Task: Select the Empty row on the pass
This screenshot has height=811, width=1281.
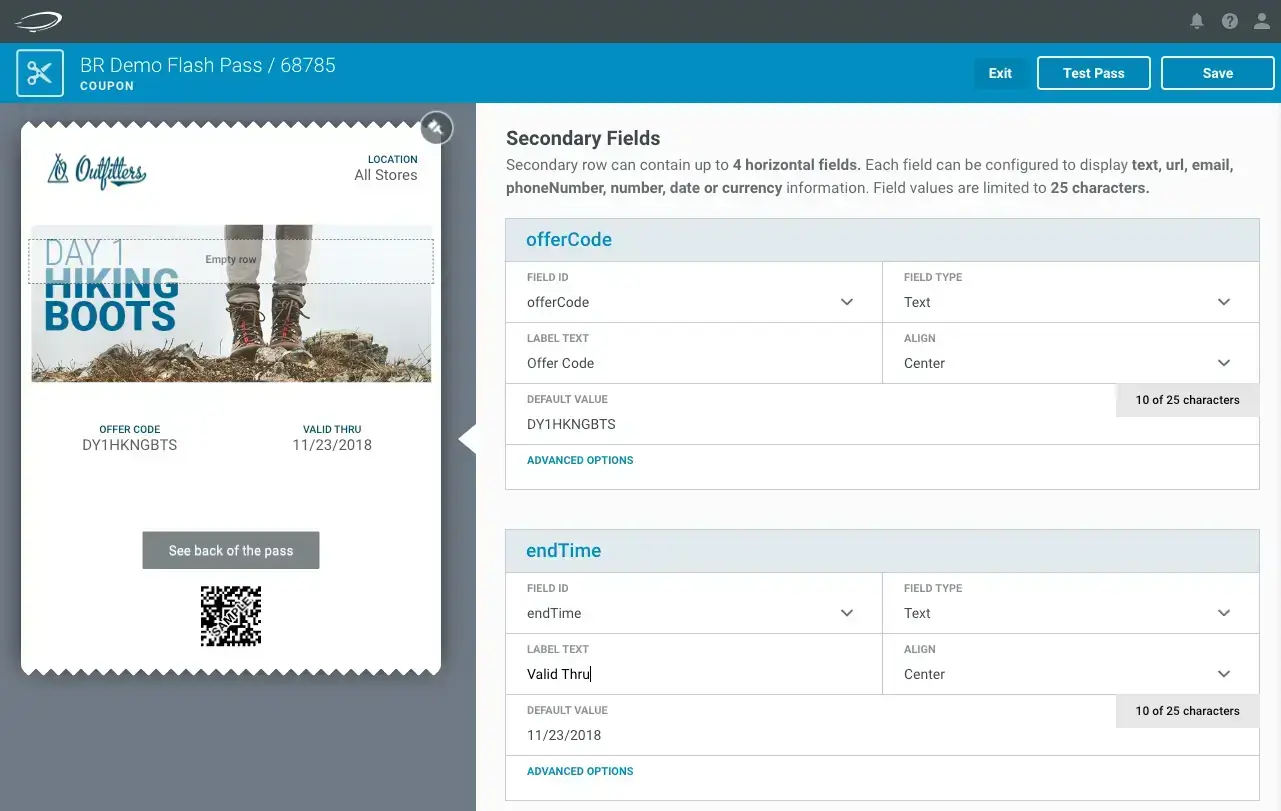Action: coord(231,260)
